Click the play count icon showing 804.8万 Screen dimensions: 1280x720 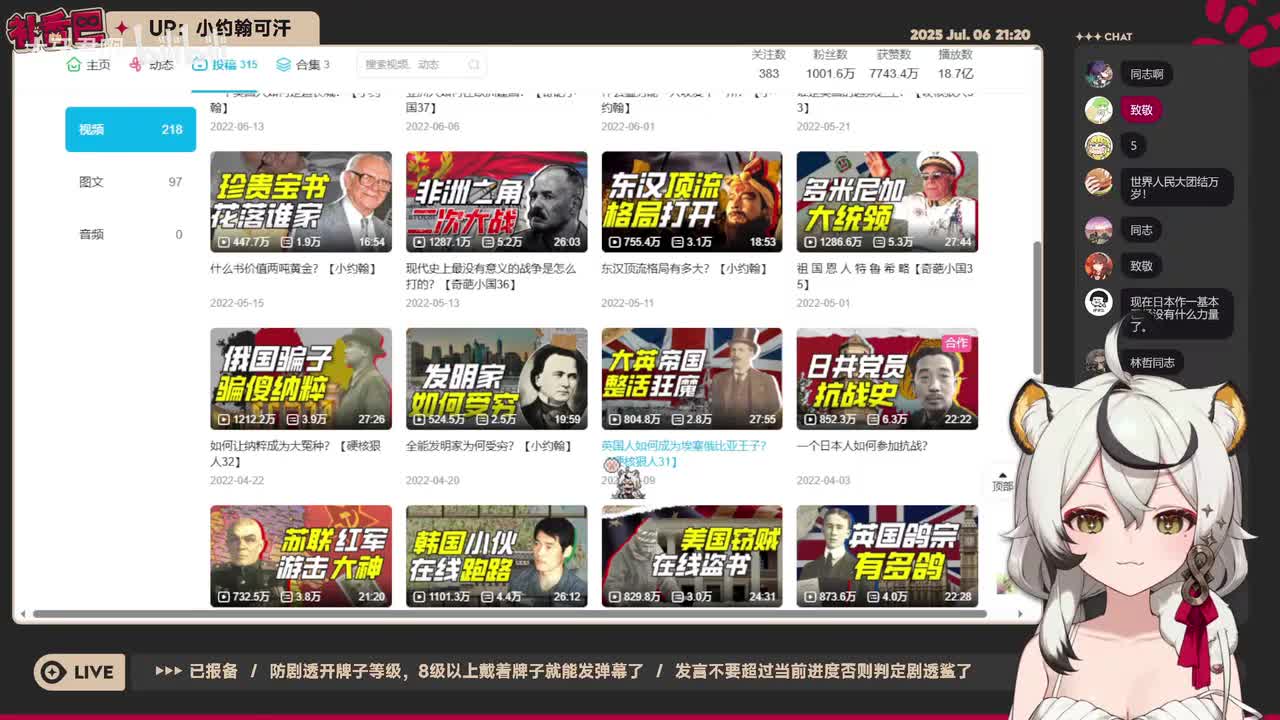coord(615,419)
